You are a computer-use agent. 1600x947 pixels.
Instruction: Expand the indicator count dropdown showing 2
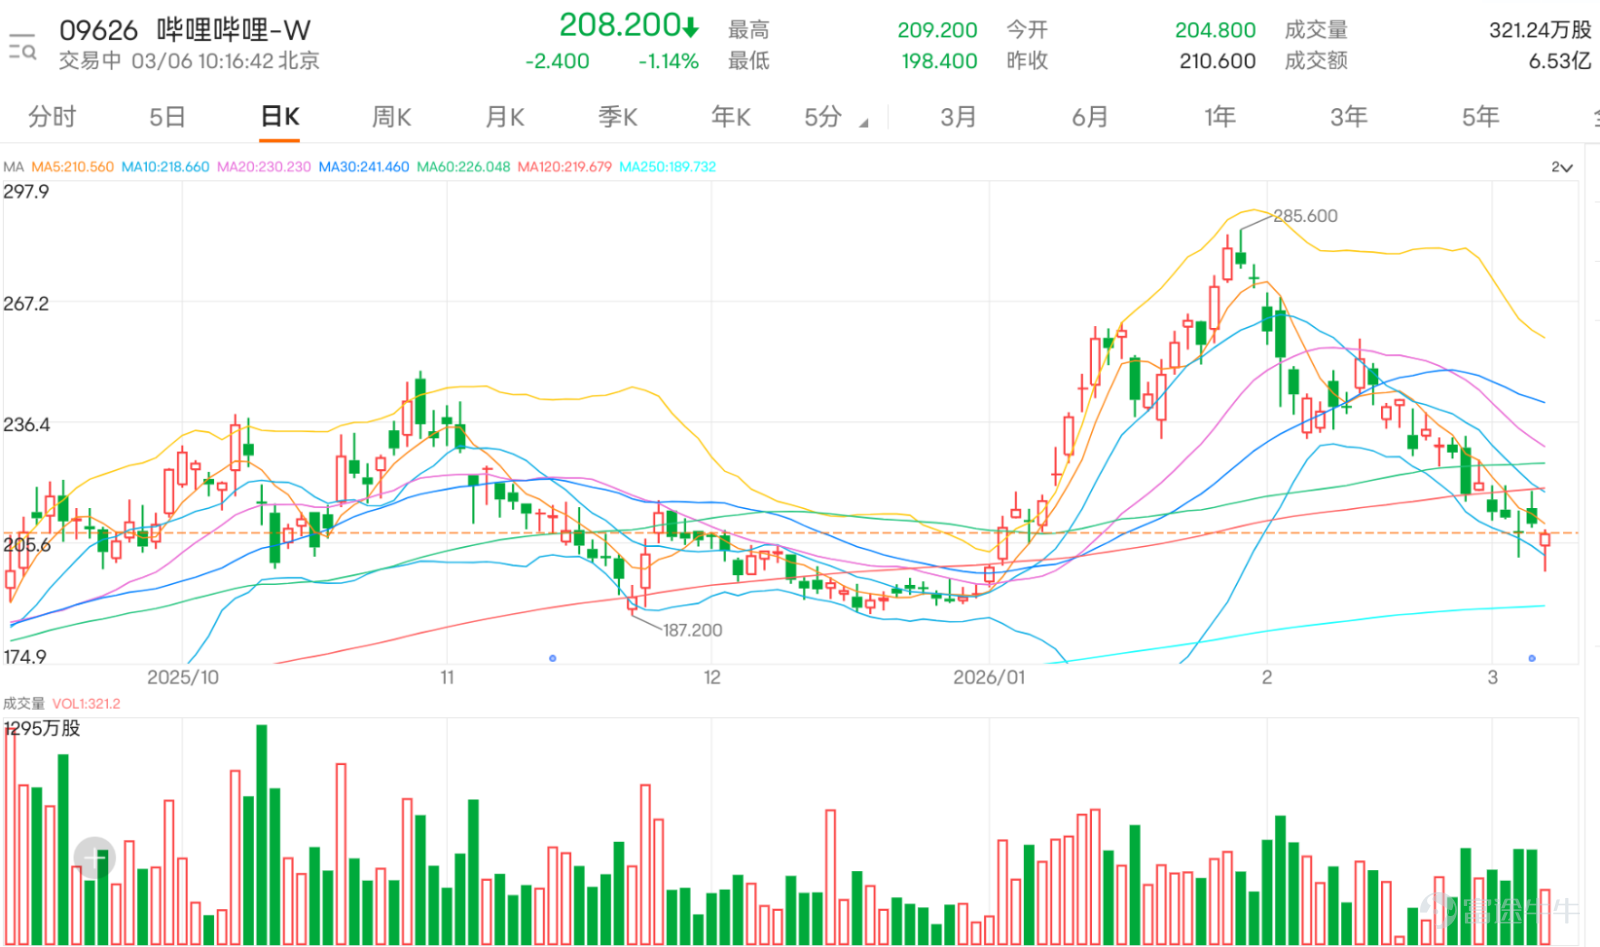click(x=1562, y=167)
